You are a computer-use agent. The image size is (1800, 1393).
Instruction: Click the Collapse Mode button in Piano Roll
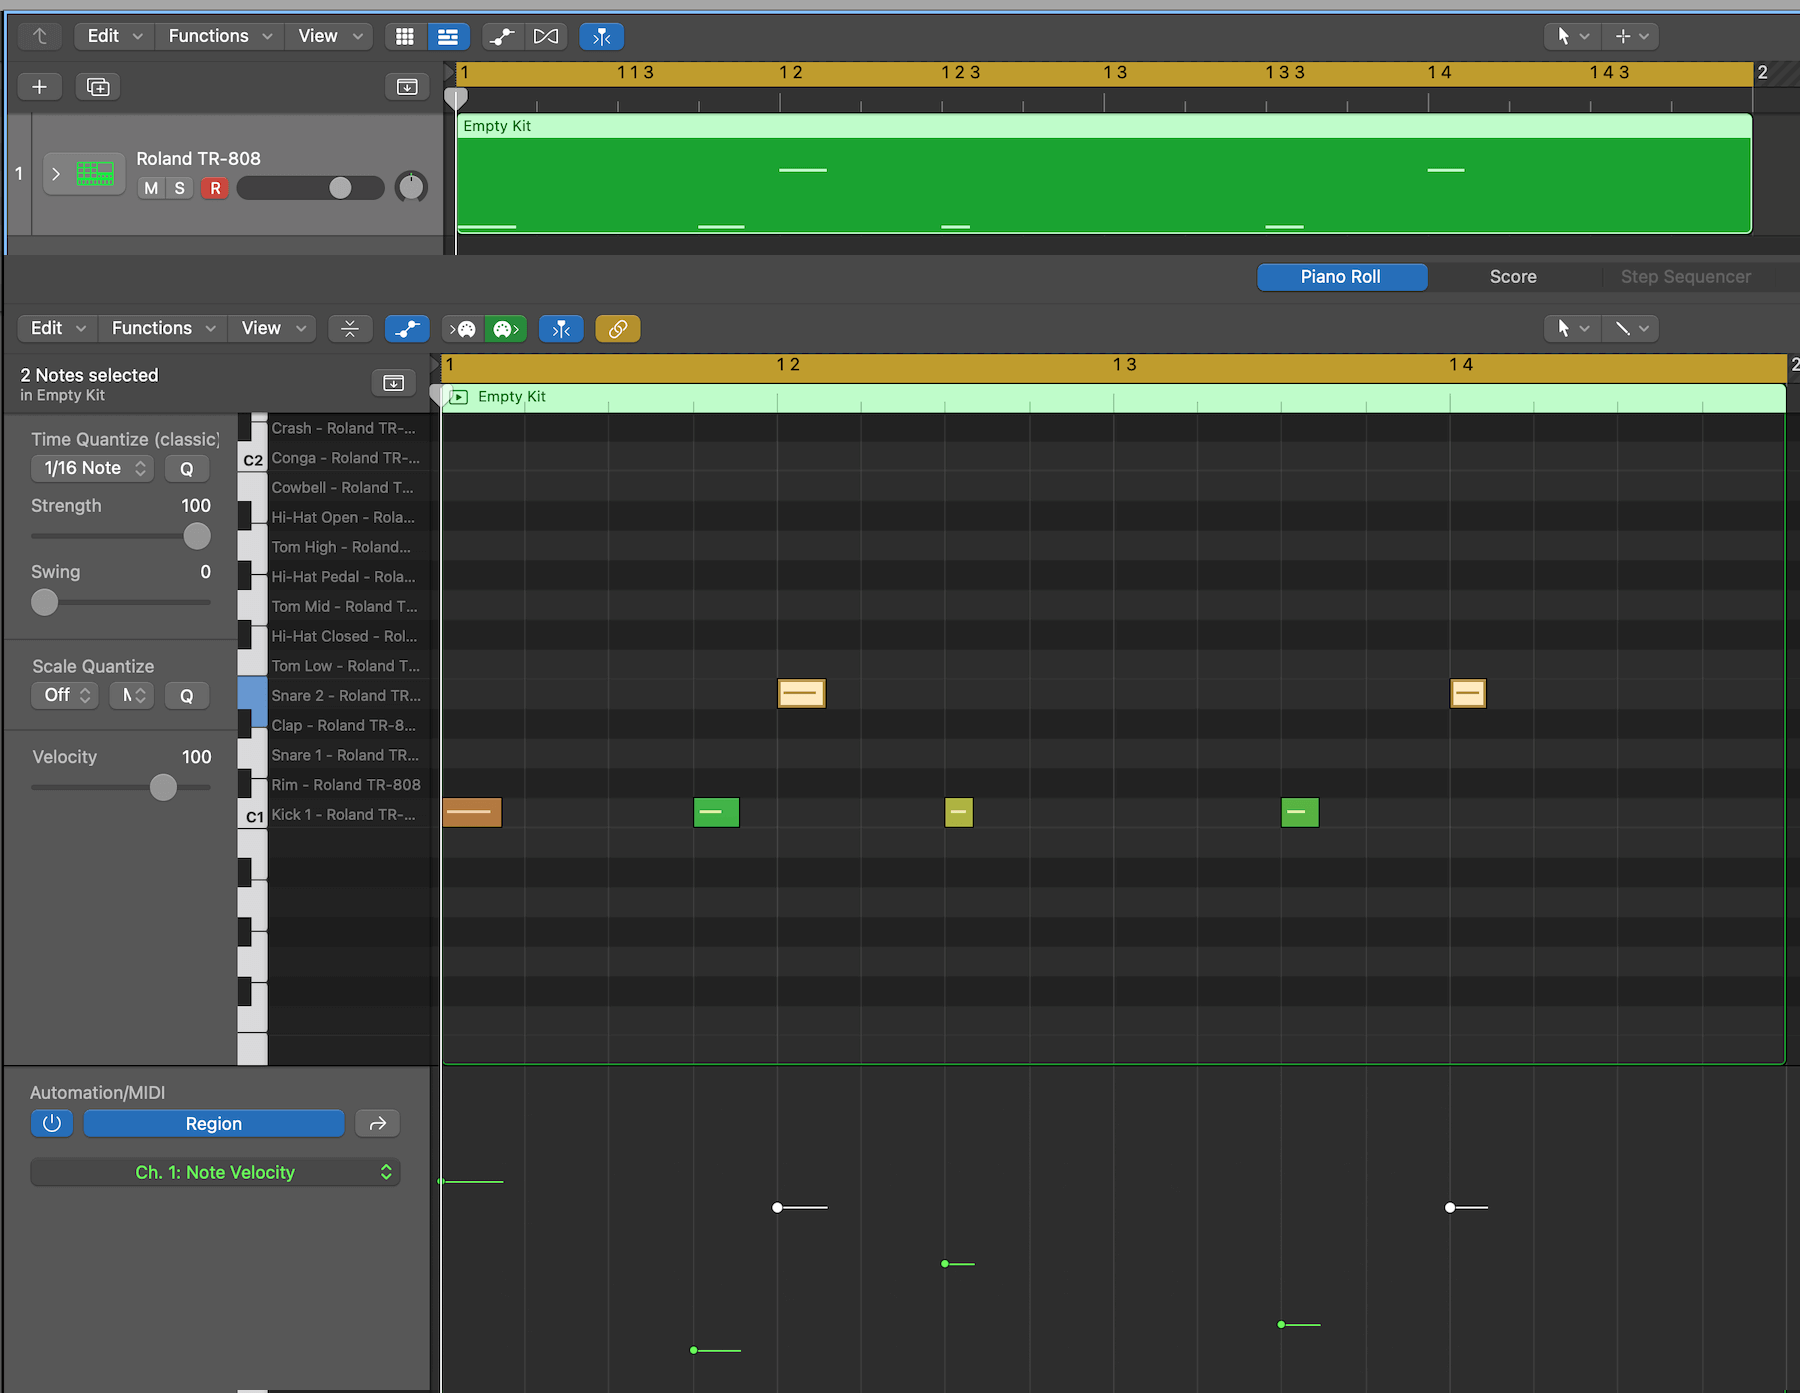point(350,328)
